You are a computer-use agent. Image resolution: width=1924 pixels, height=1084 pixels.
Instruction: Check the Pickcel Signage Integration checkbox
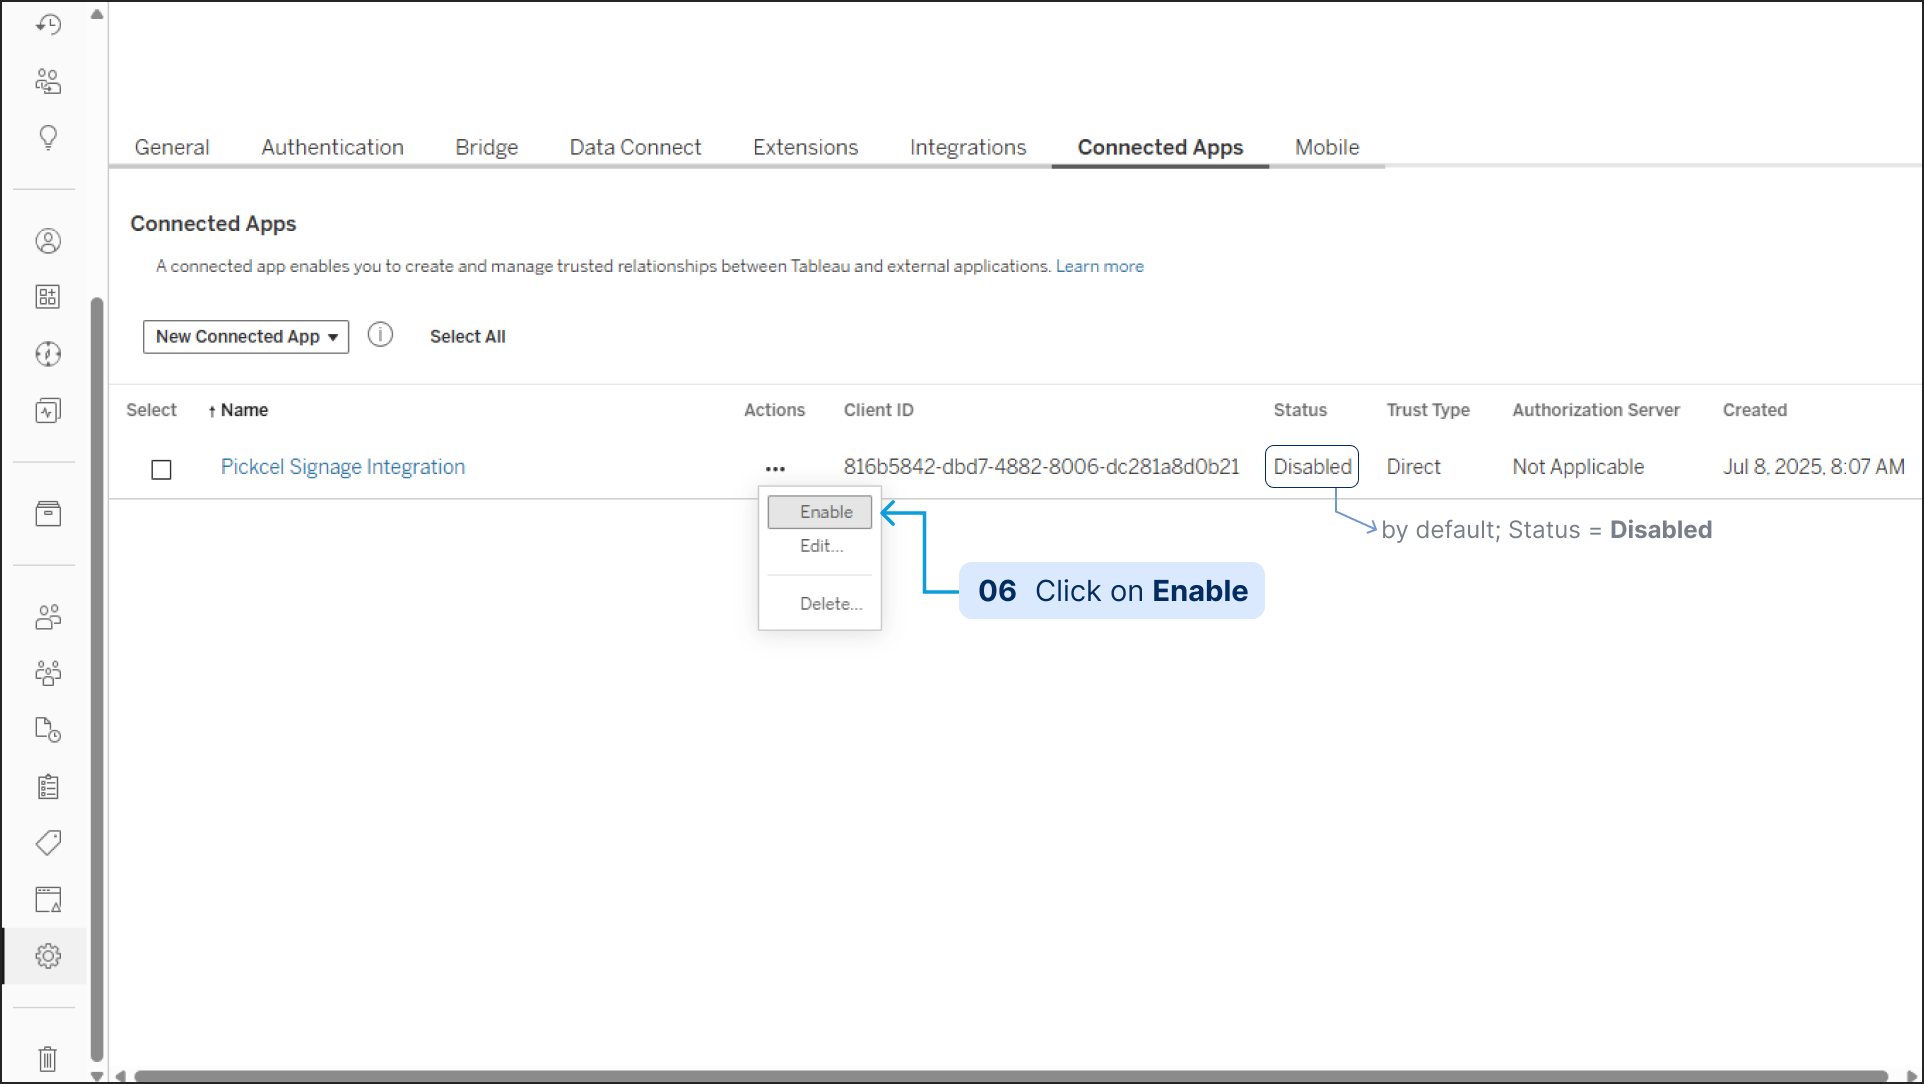pyautogui.click(x=161, y=469)
